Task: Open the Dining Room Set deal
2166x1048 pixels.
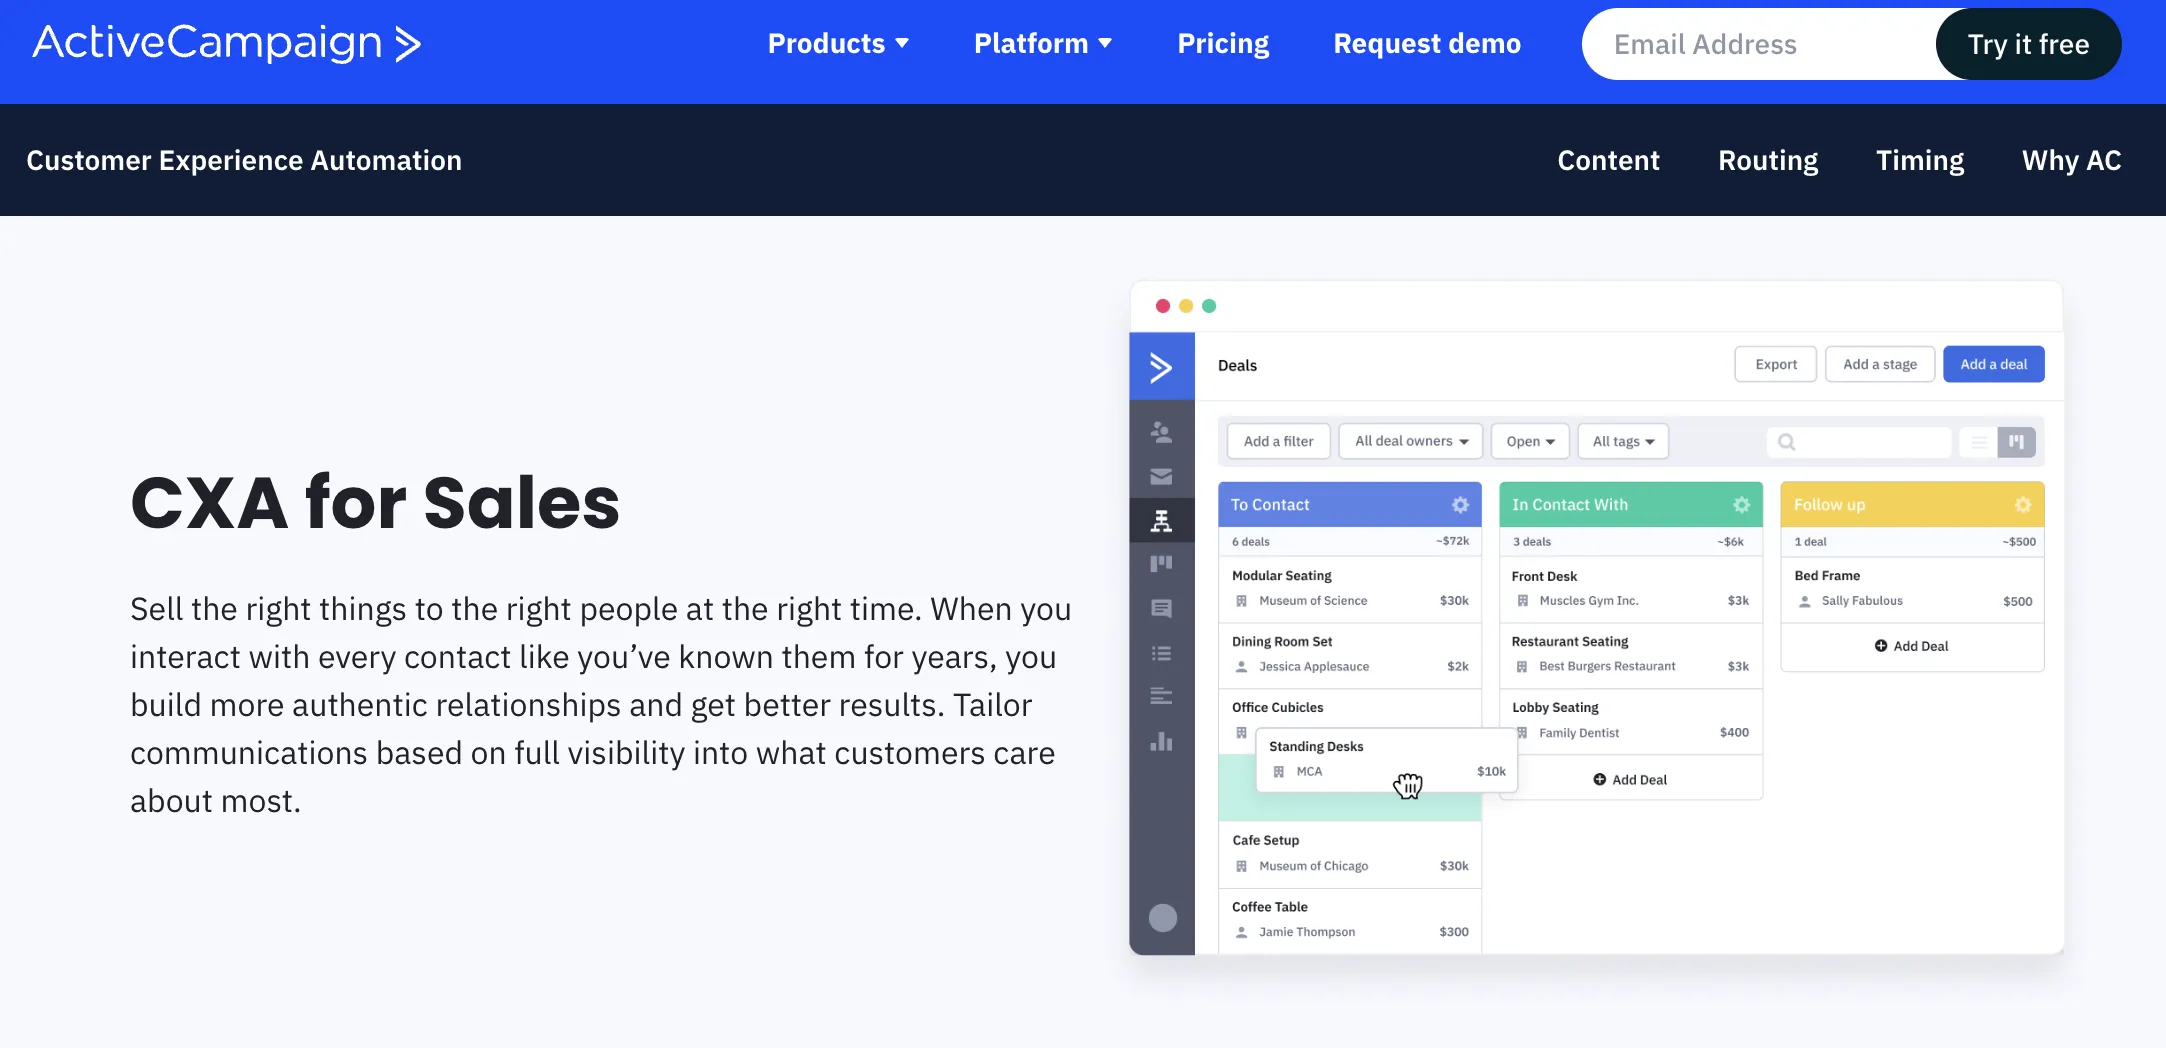Action: pyautogui.click(x=1350, y=655)
